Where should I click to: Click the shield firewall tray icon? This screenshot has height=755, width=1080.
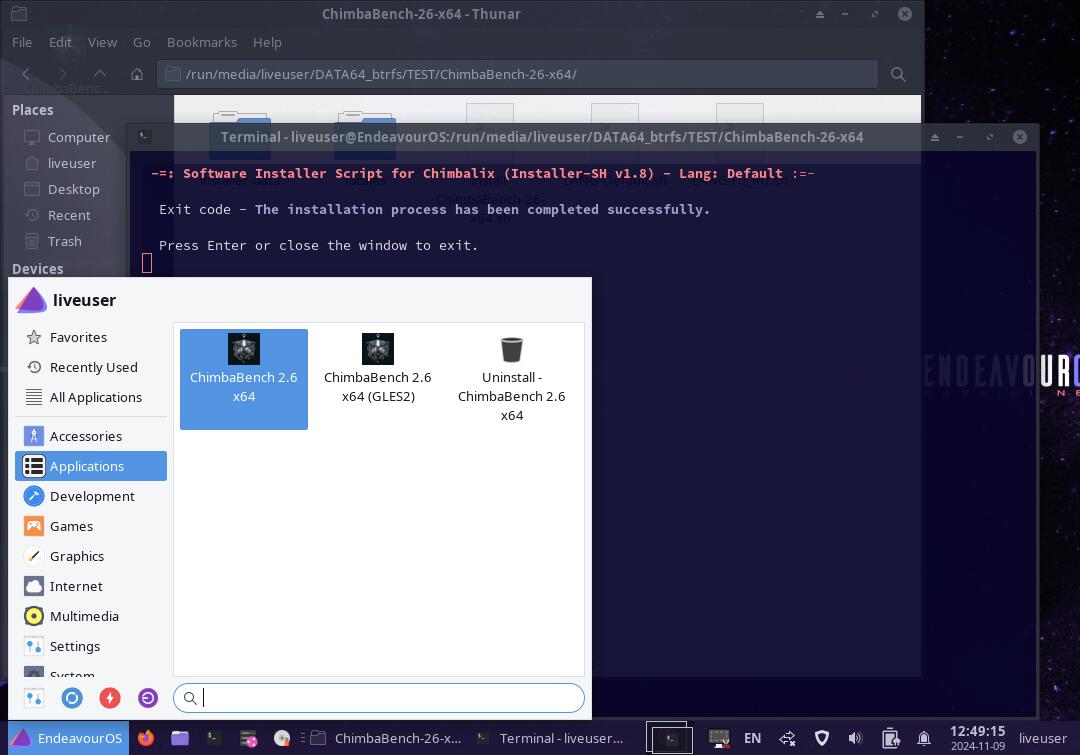point(822,738)
